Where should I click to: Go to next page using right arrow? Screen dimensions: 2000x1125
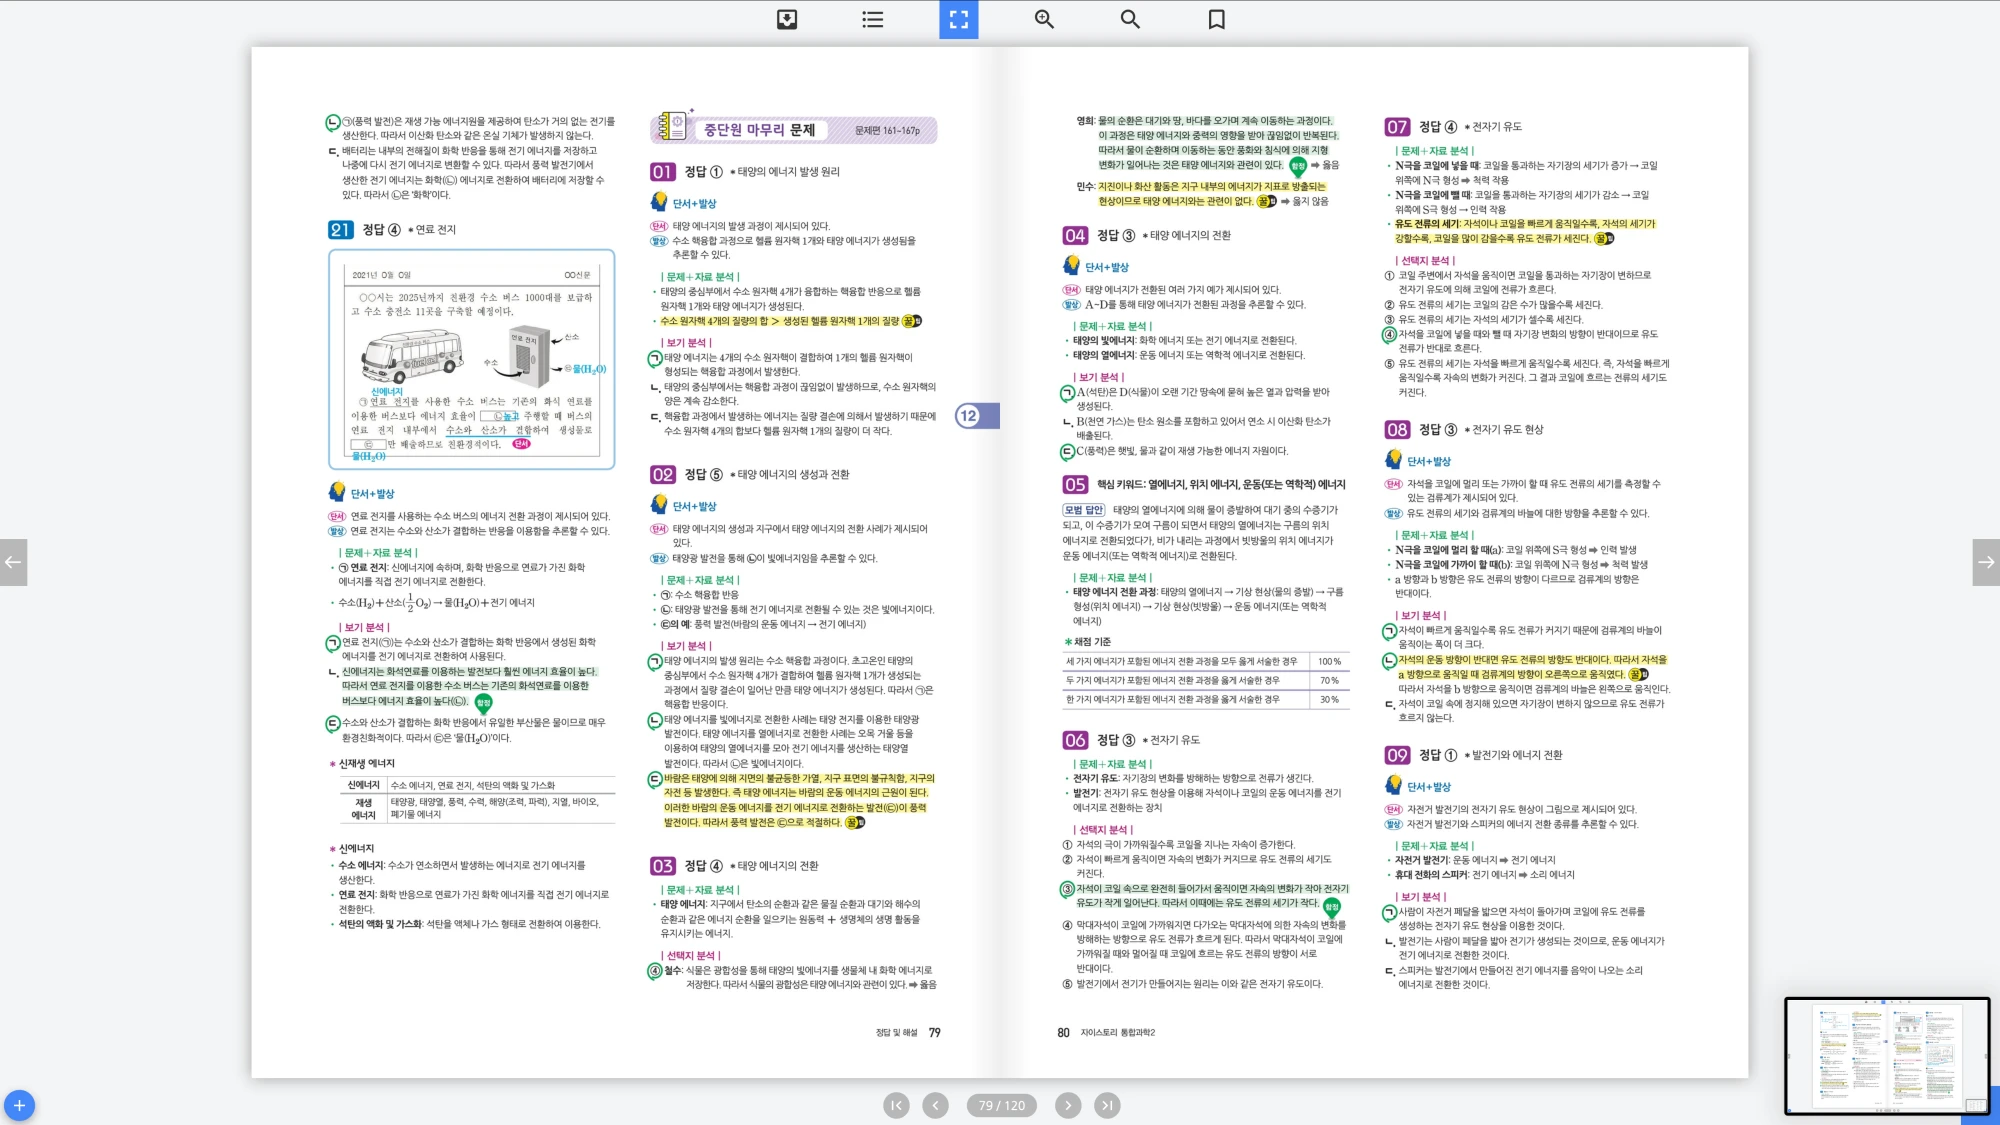click(1986, 562)
